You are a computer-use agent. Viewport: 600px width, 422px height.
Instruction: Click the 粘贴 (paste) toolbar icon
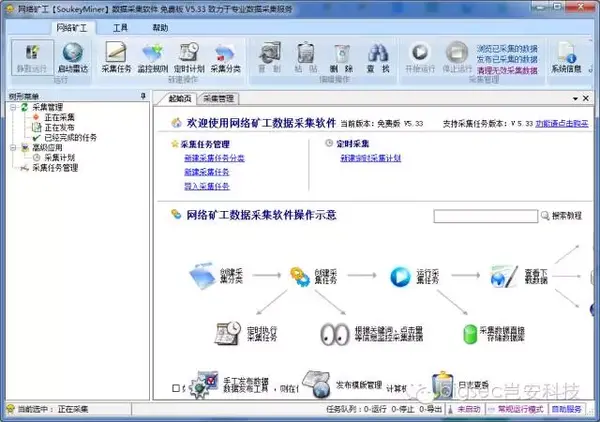tap(306, 57)
